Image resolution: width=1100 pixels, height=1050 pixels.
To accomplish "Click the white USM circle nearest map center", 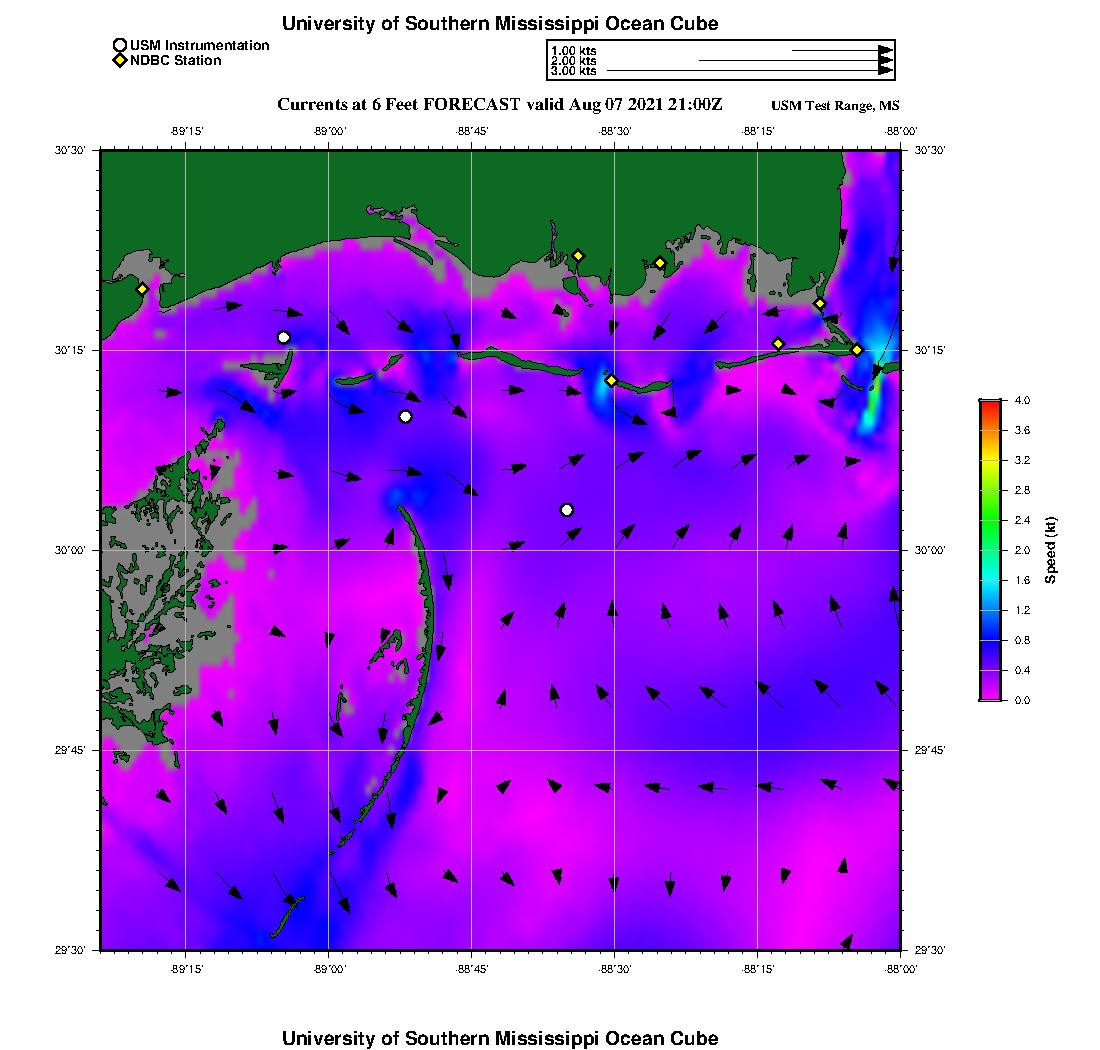I will point(405,416).
